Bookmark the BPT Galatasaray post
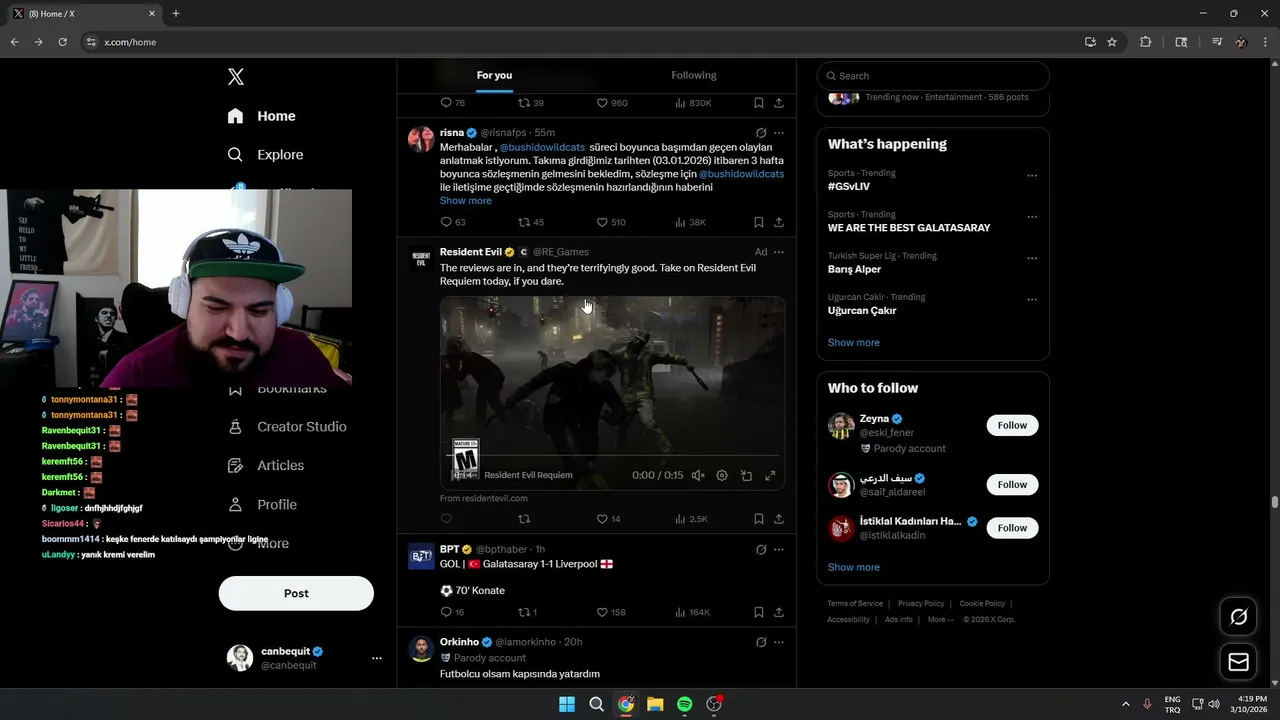This screenshot has height=720, width=1280. (x=759, y=612)
